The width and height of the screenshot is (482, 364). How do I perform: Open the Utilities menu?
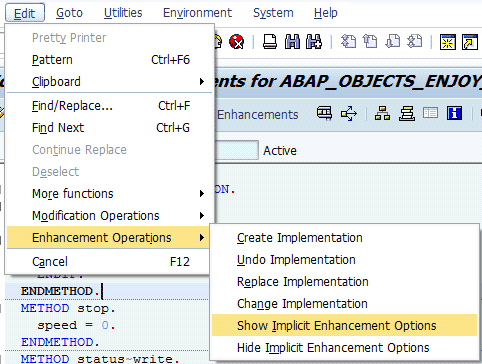point(123,13)
